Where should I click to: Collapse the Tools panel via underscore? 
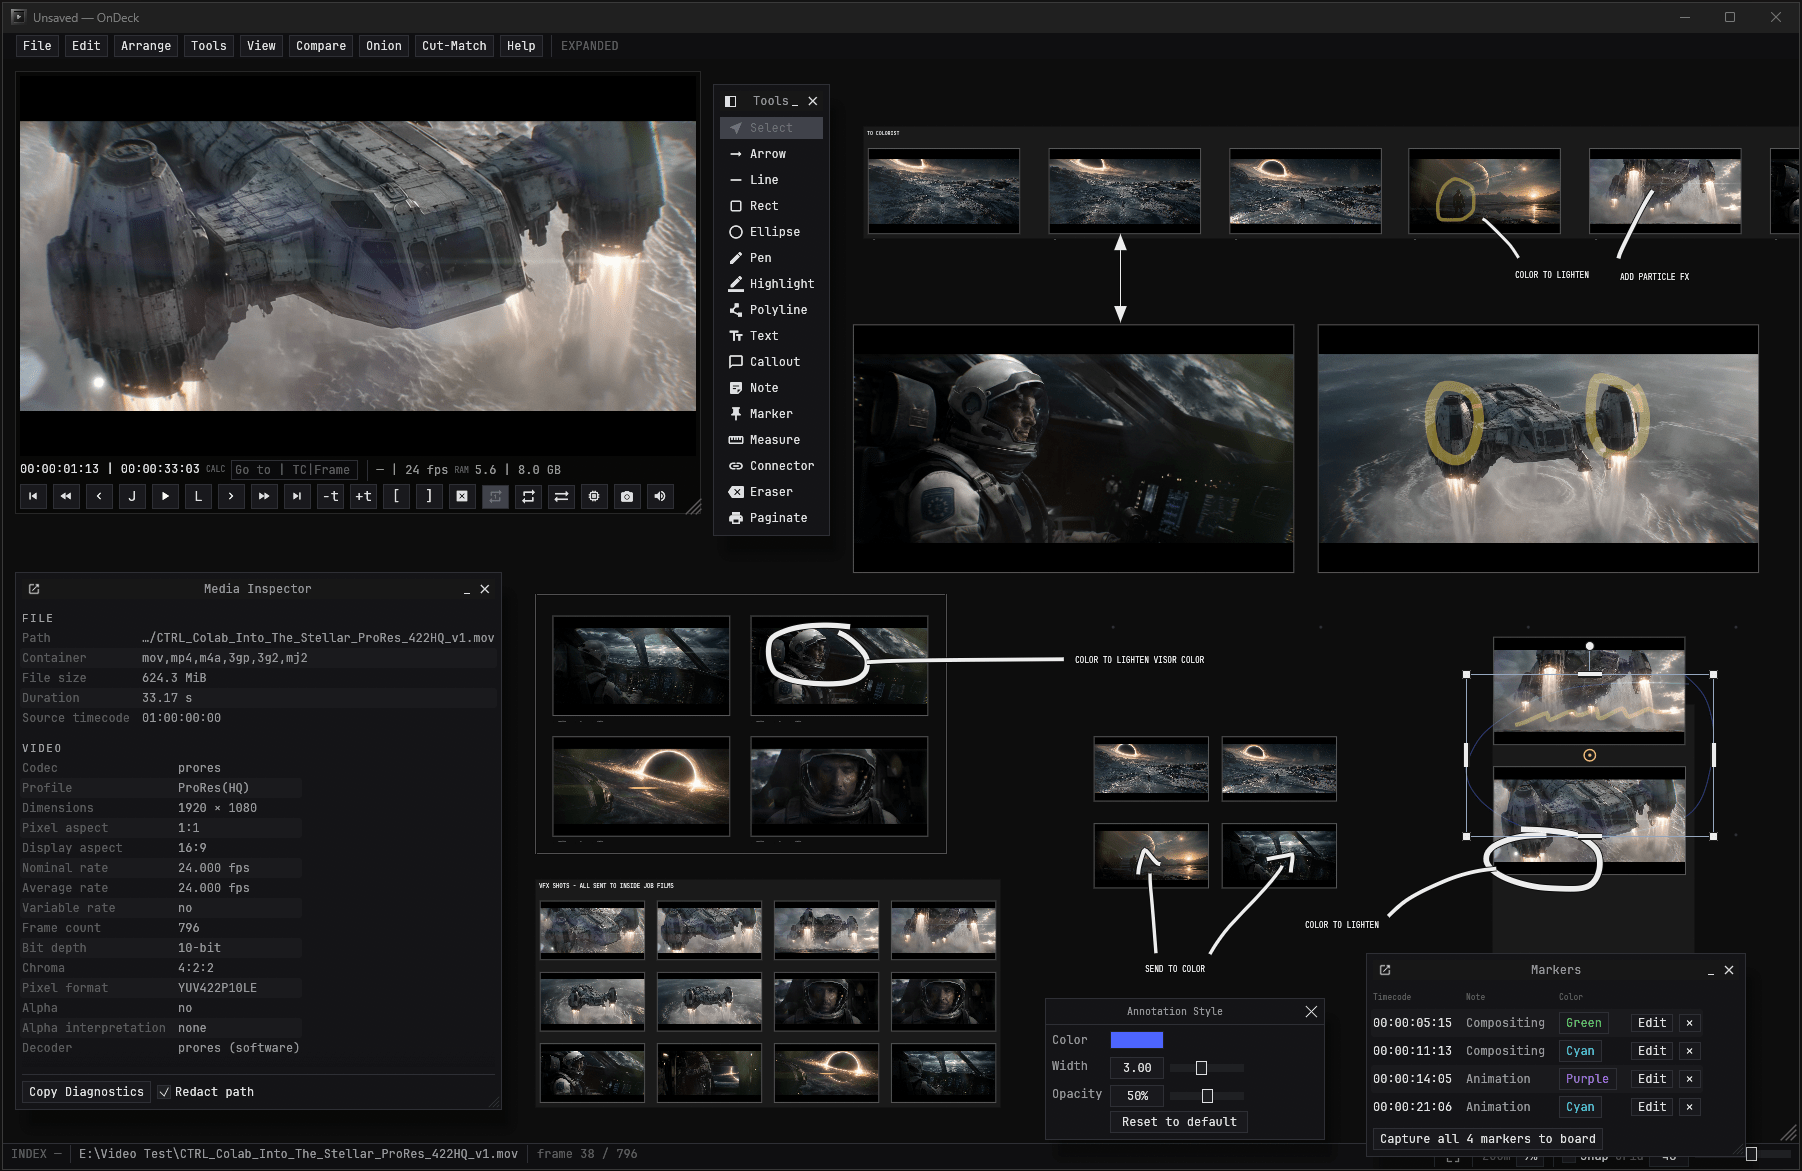point(795,101)
